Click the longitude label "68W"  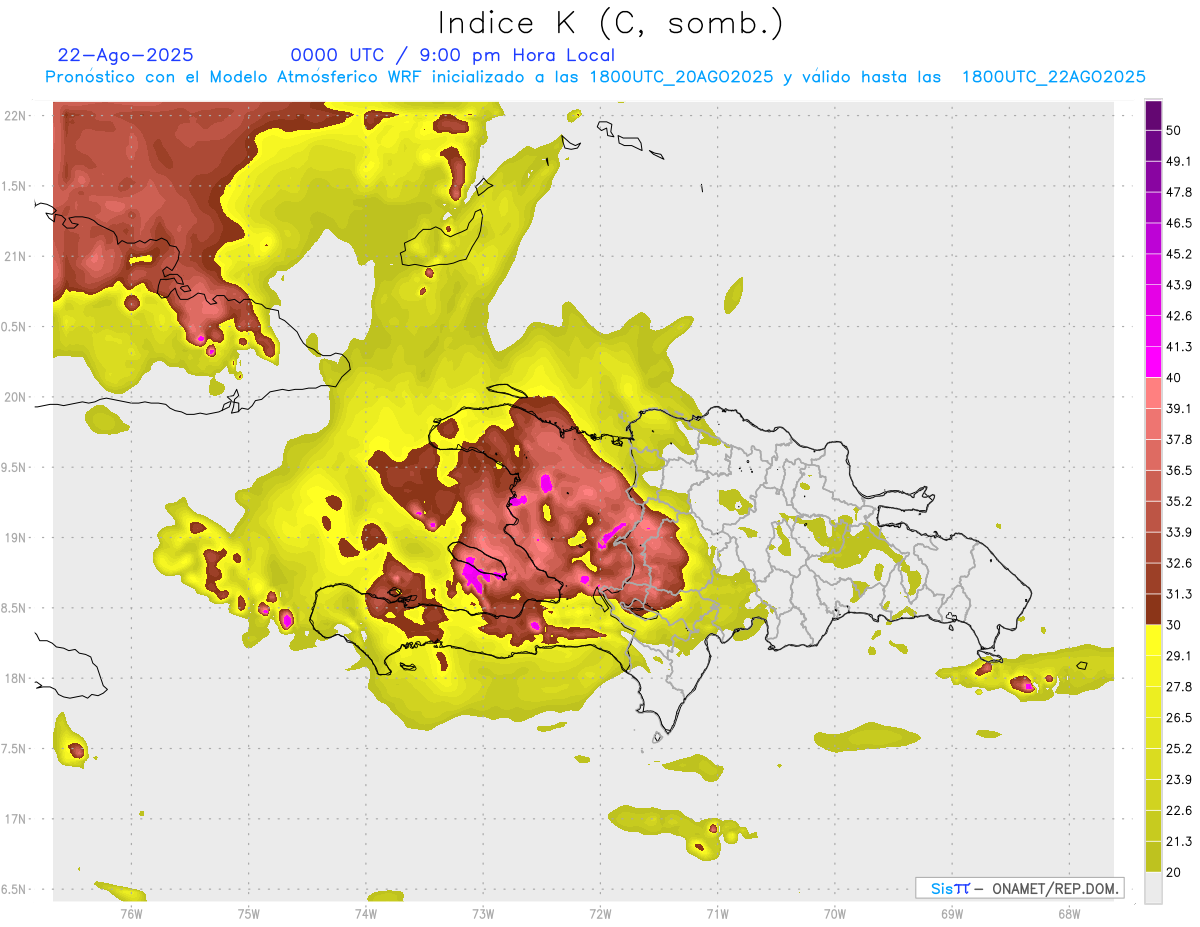1068,913
